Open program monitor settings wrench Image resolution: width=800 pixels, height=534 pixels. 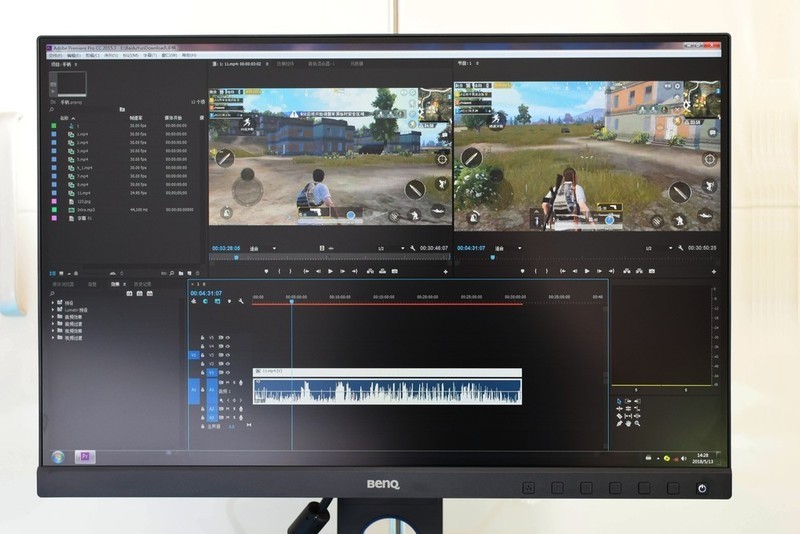[x=680, y=248]
